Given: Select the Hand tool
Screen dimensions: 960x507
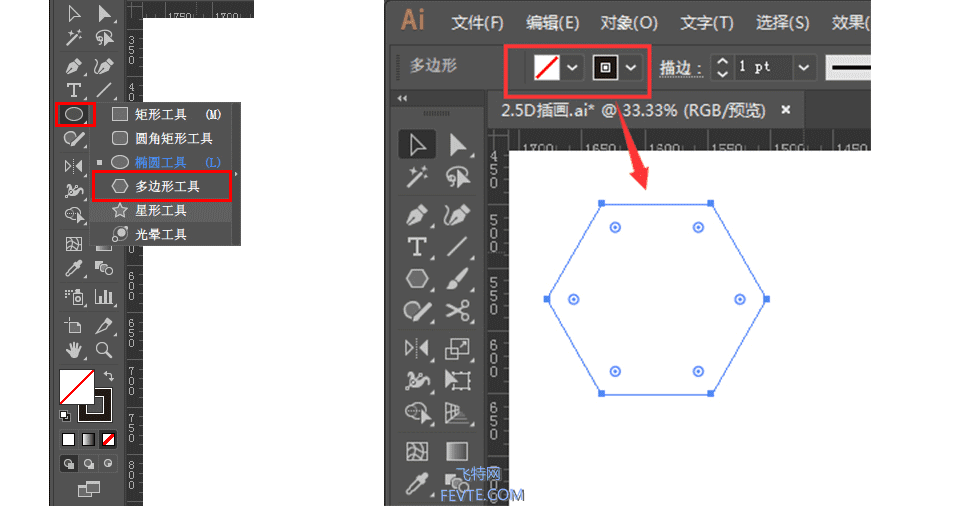Looking at the screenshot, I should 73,350.
